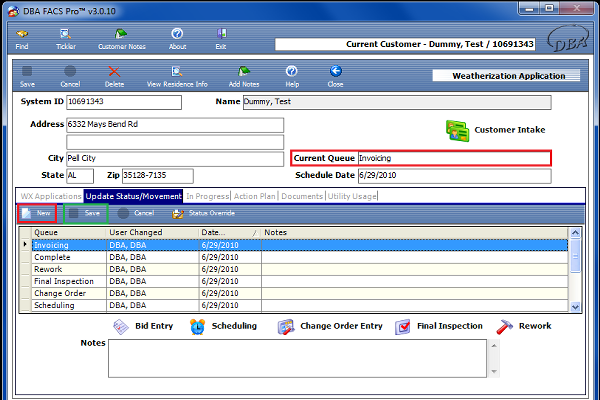Open View Residence Info
The image size is (600, 400).
click(177, 77)
